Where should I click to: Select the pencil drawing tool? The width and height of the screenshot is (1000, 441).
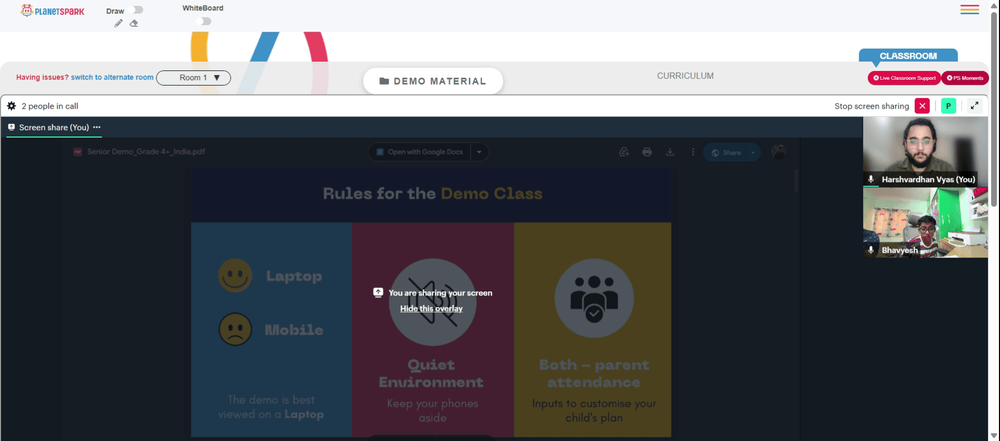tap(119, 23)
